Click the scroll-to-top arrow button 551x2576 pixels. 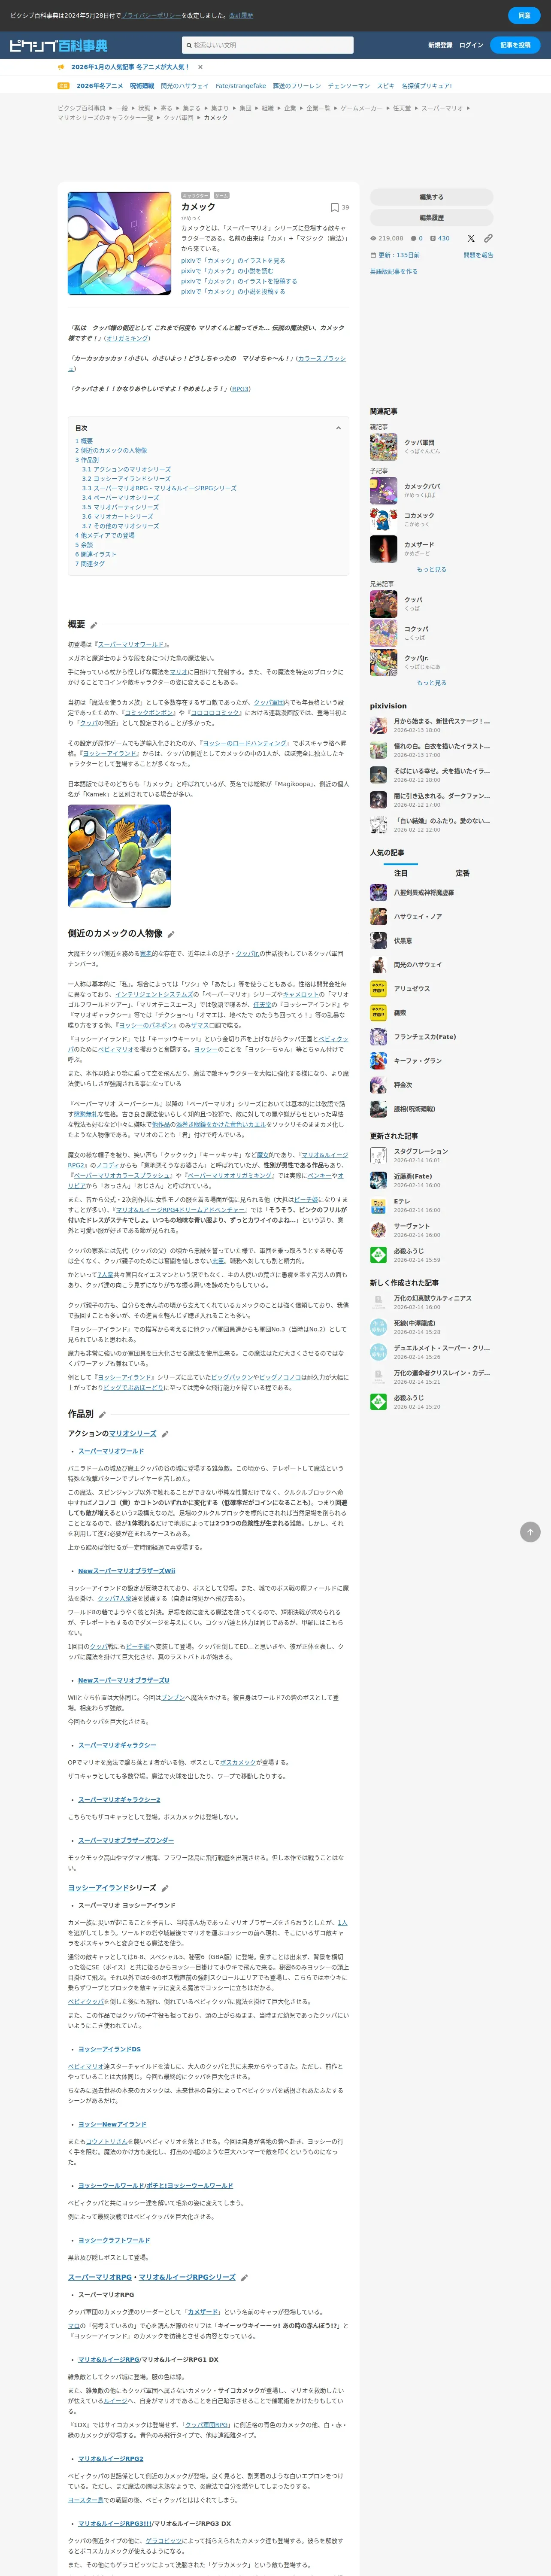[530, 1532]
